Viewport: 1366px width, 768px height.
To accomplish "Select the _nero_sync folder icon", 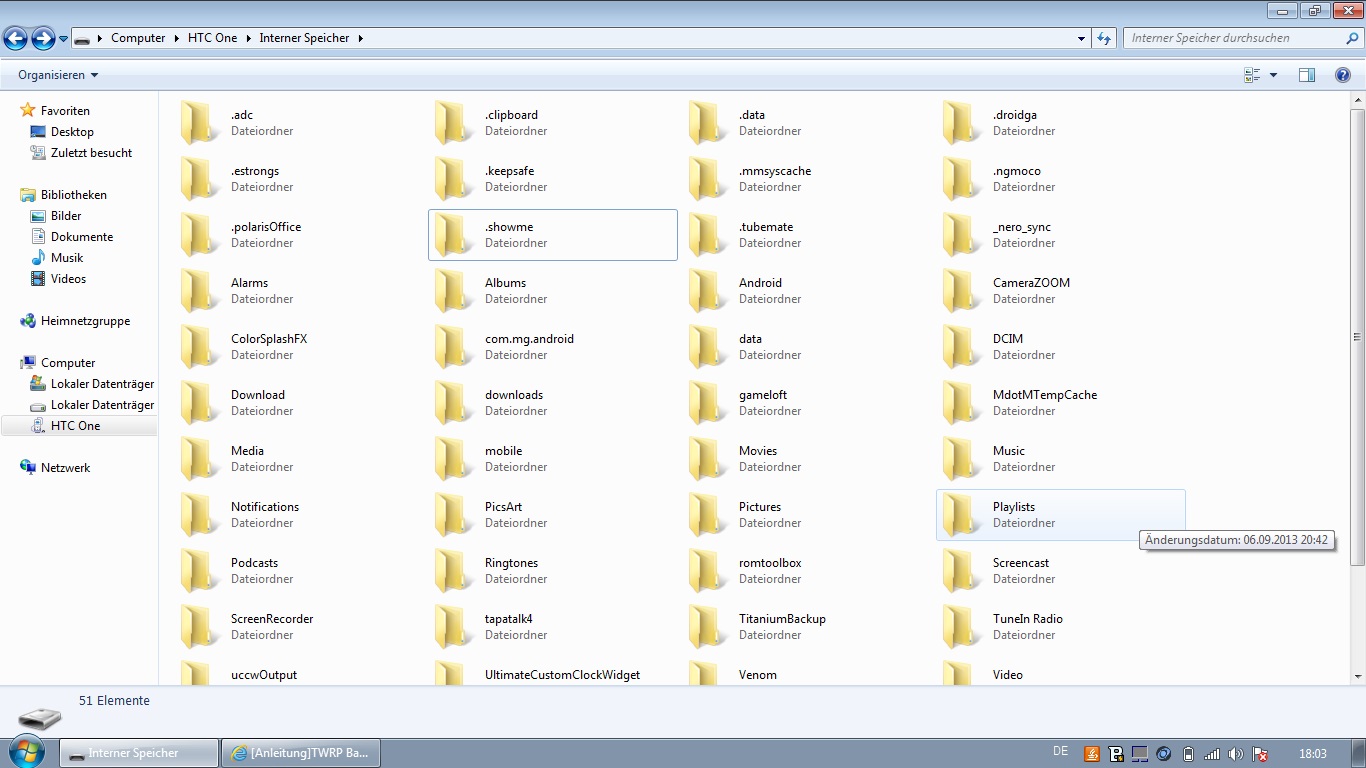I will click(959, 235).
